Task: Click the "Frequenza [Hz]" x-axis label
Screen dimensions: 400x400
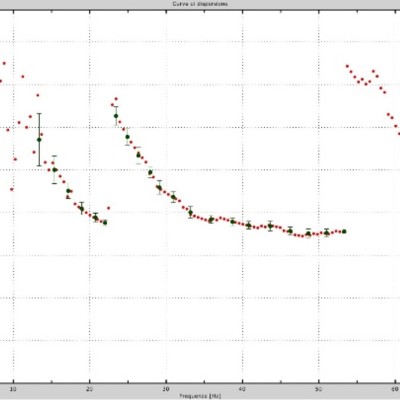Action: (200, 396)
